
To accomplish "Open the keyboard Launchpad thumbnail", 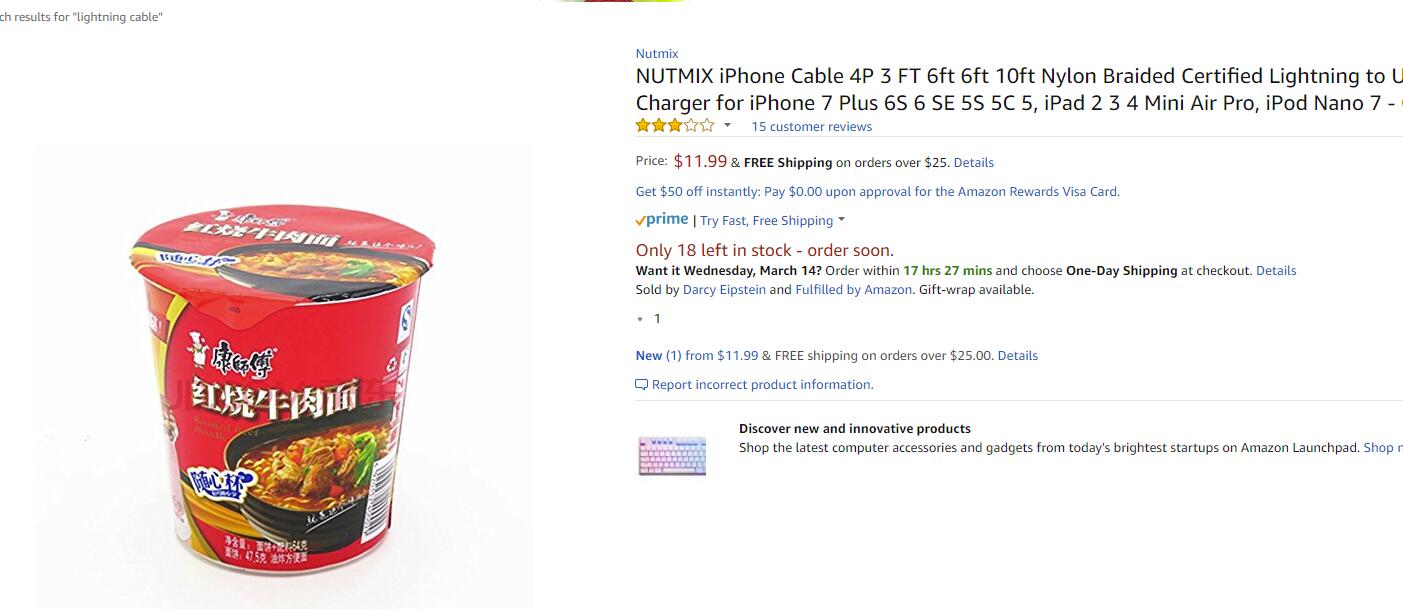I will (672, 456).
